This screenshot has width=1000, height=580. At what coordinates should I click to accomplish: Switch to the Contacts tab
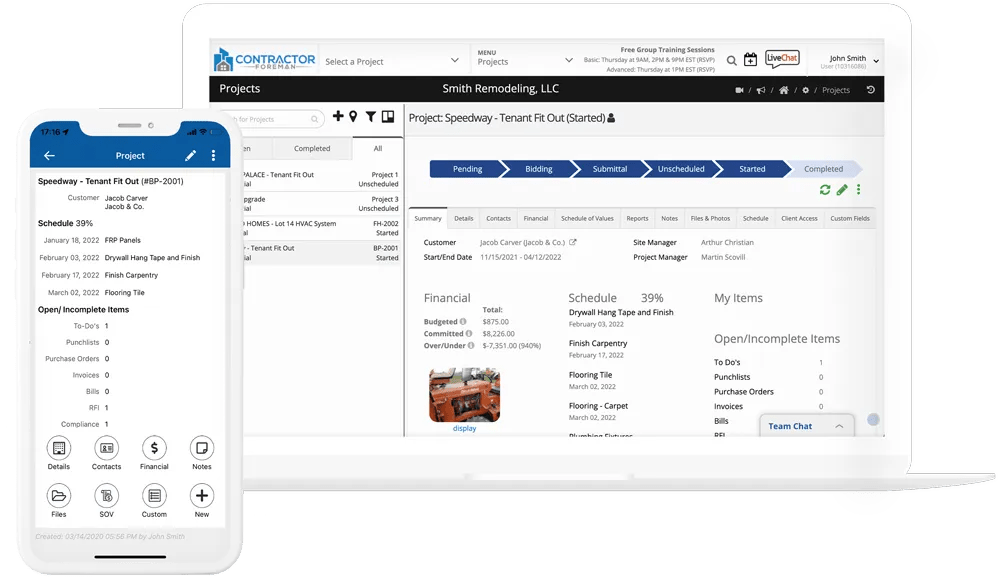(499, 218)
